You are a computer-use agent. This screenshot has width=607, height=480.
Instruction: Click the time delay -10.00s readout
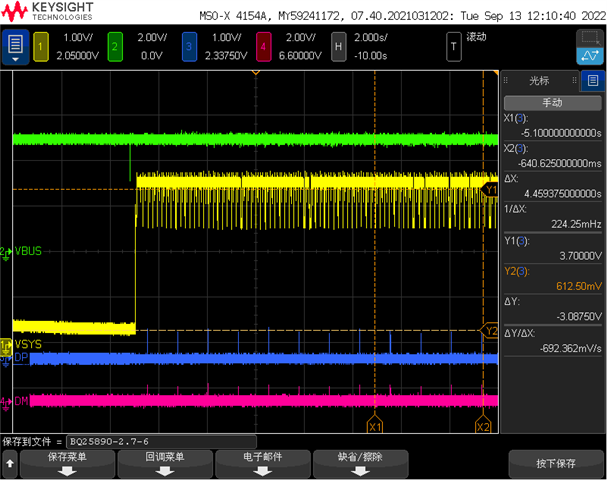pyautogui.click(x=370, y=56)
